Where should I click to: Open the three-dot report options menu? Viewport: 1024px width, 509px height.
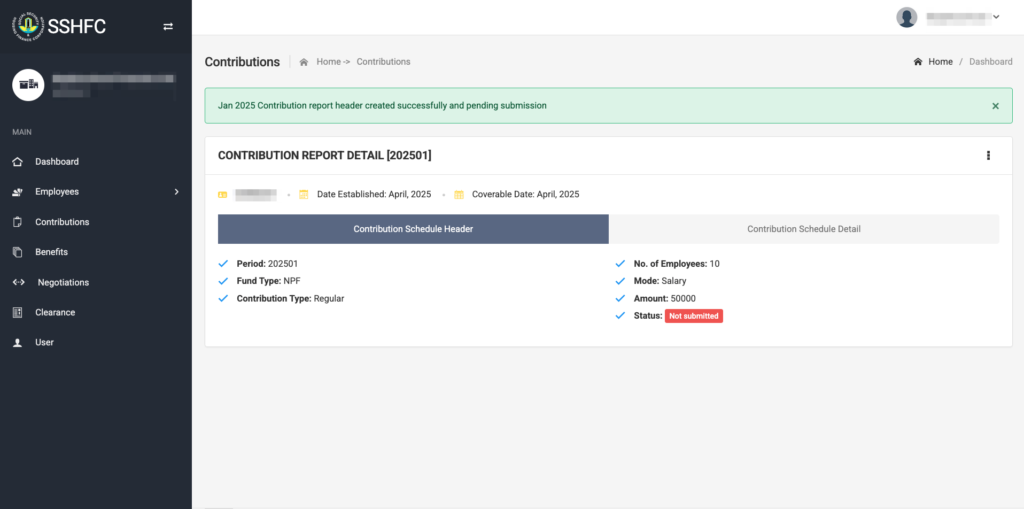(x=988, y=155)
